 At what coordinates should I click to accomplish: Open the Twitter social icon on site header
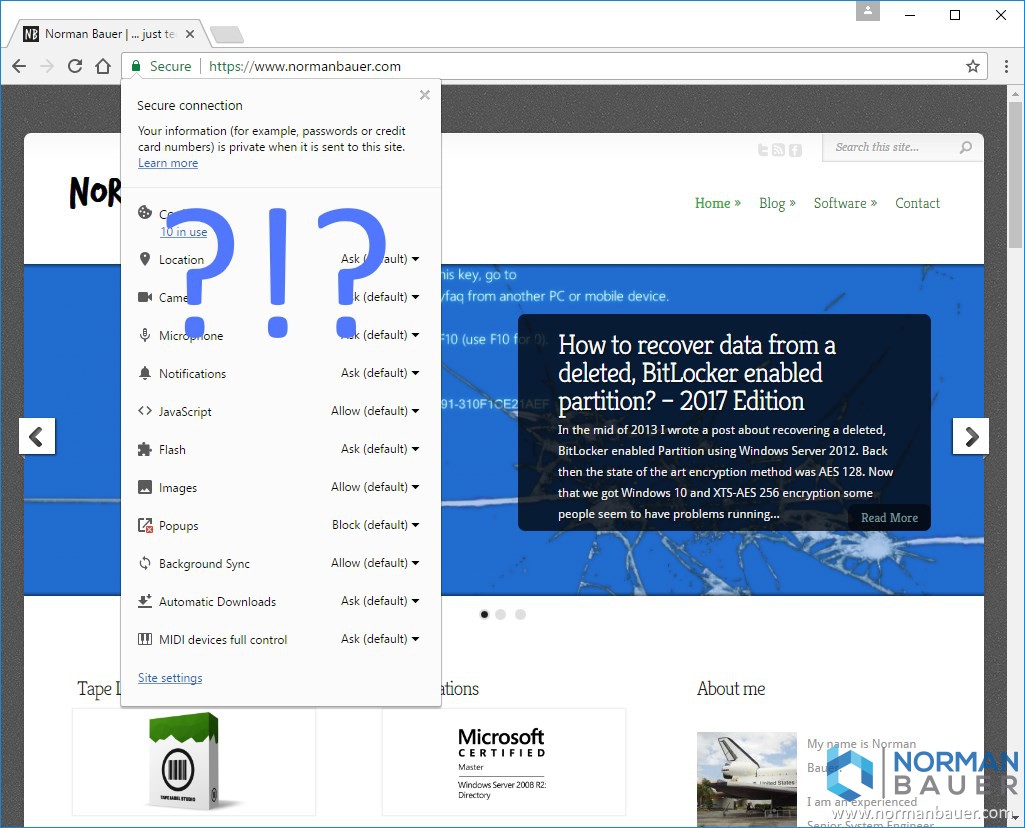(x=763, y=150)
